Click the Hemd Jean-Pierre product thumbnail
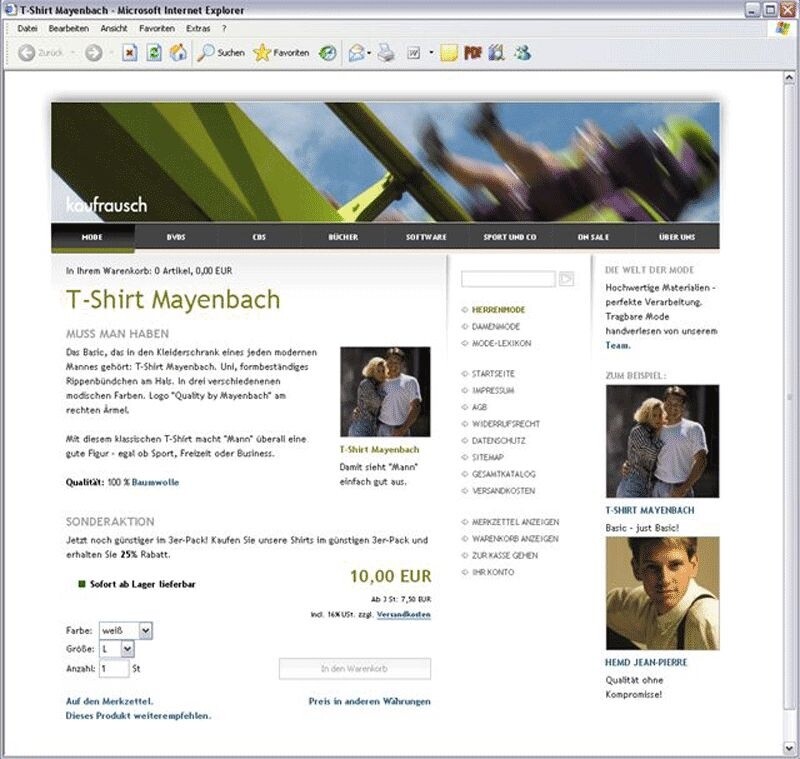800x759 pixels. (662, 593)
